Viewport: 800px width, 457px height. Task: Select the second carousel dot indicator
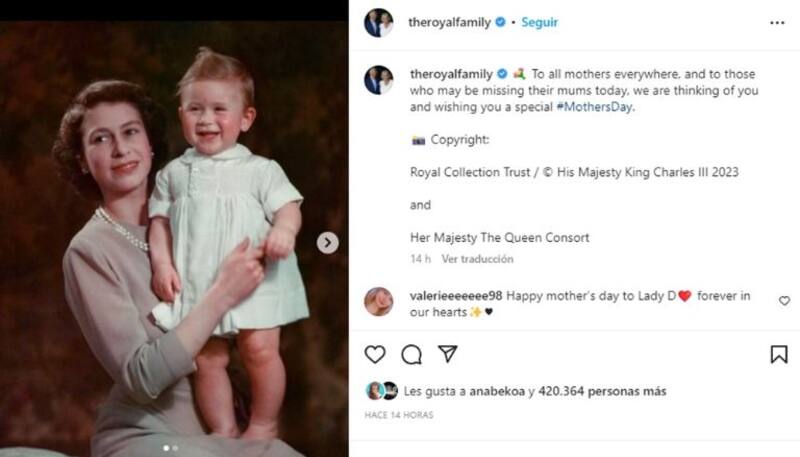coord(176,448)
